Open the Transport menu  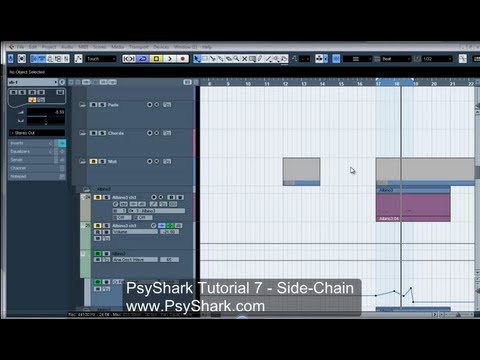click(x=139, y=47)
